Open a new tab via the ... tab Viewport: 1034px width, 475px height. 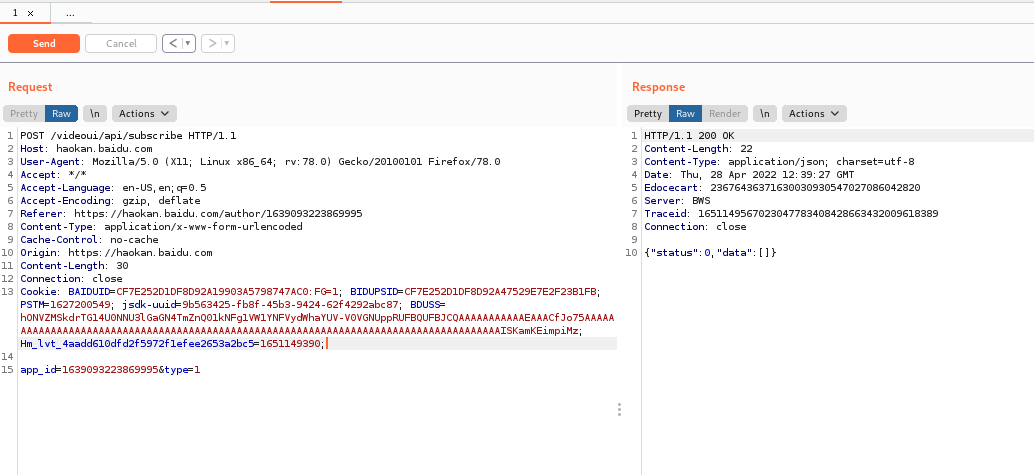70,14
